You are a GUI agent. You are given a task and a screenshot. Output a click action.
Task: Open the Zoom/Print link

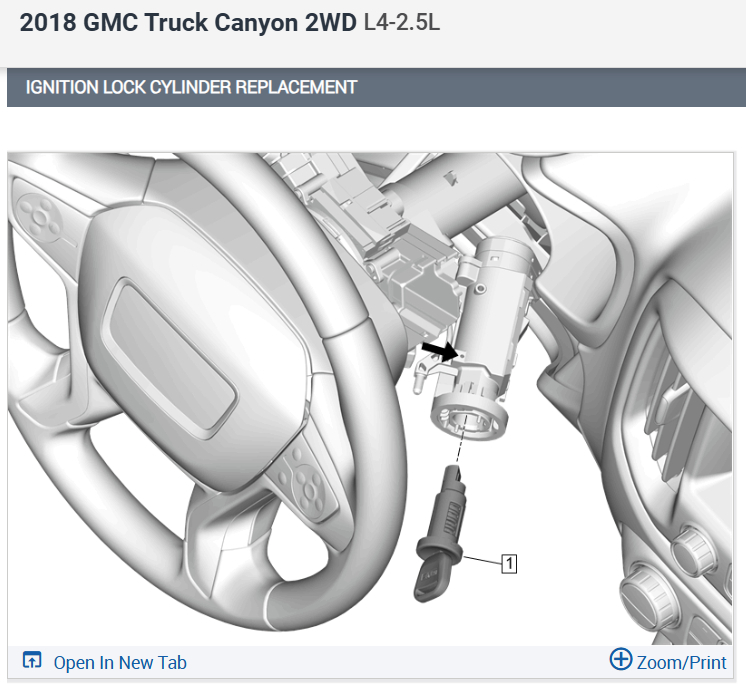[x=682, y=663]
